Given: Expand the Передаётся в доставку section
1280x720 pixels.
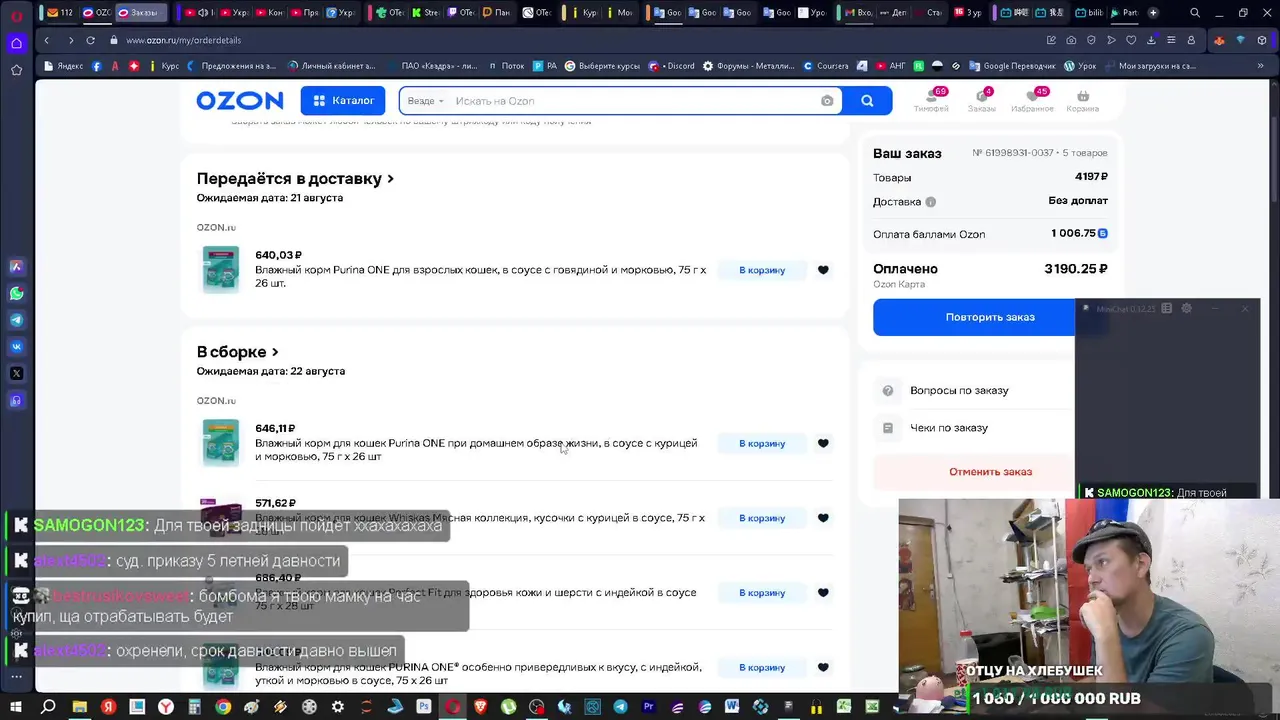Looking at the screenshot, I should 295,178.
